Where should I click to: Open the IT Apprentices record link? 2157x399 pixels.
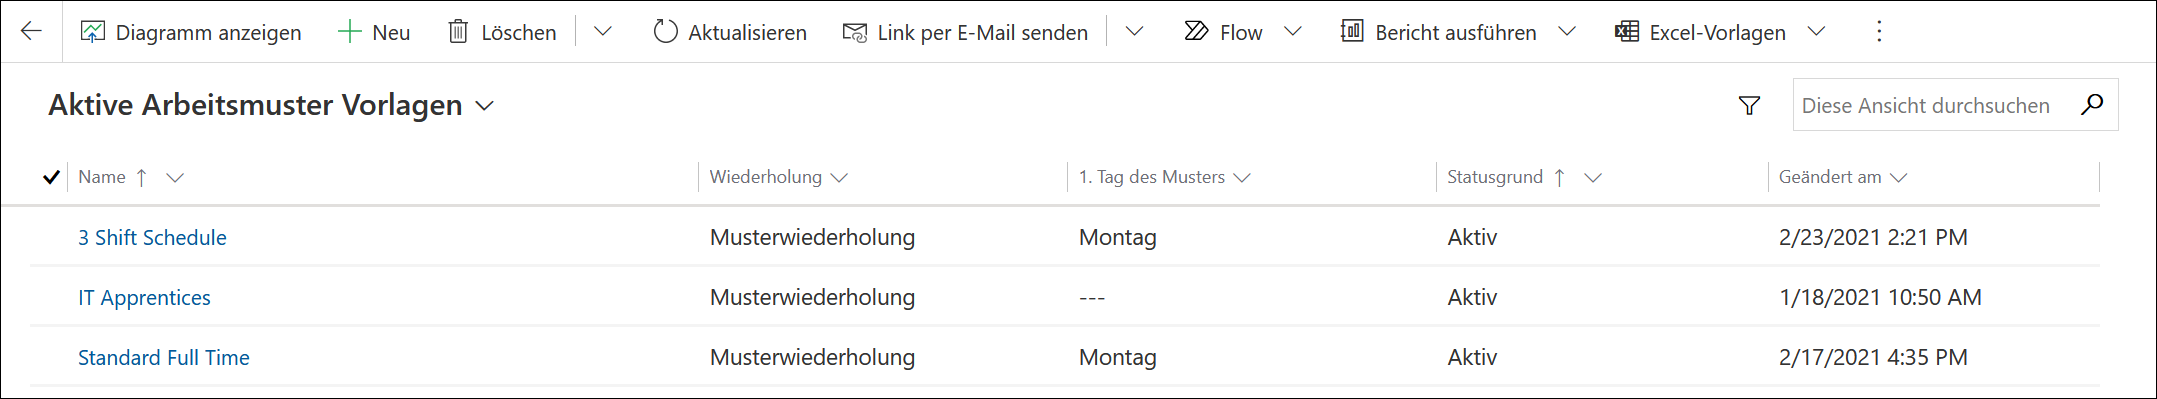(144, 297)
